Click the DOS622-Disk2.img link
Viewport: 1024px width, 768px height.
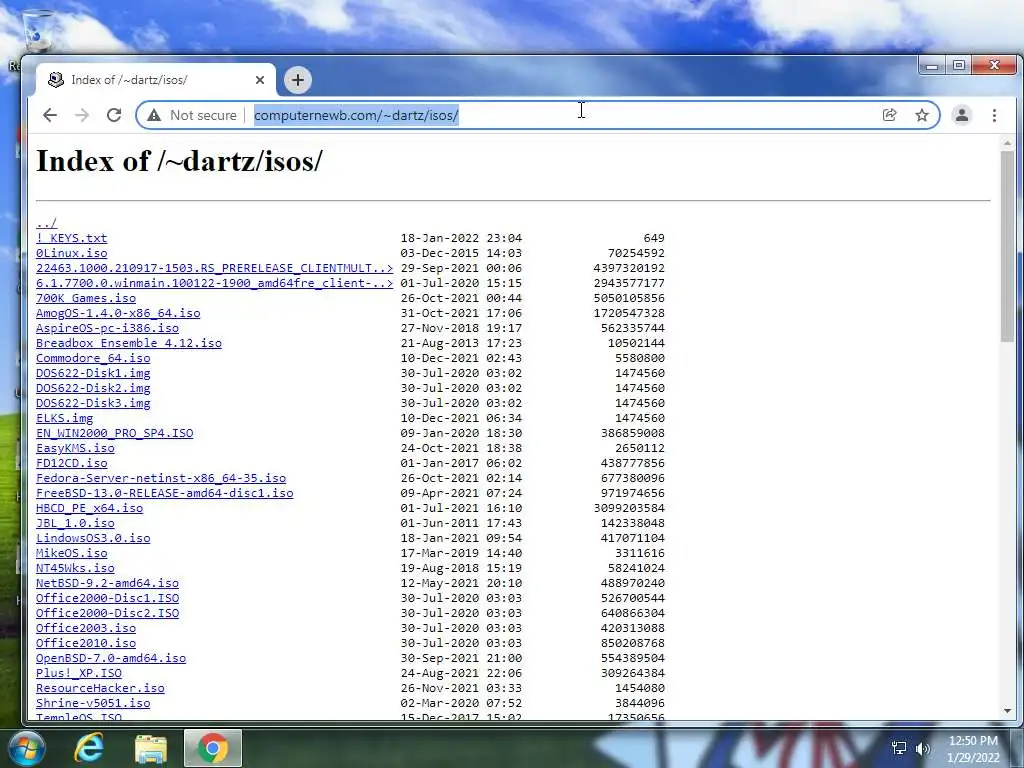pos(93,389)
